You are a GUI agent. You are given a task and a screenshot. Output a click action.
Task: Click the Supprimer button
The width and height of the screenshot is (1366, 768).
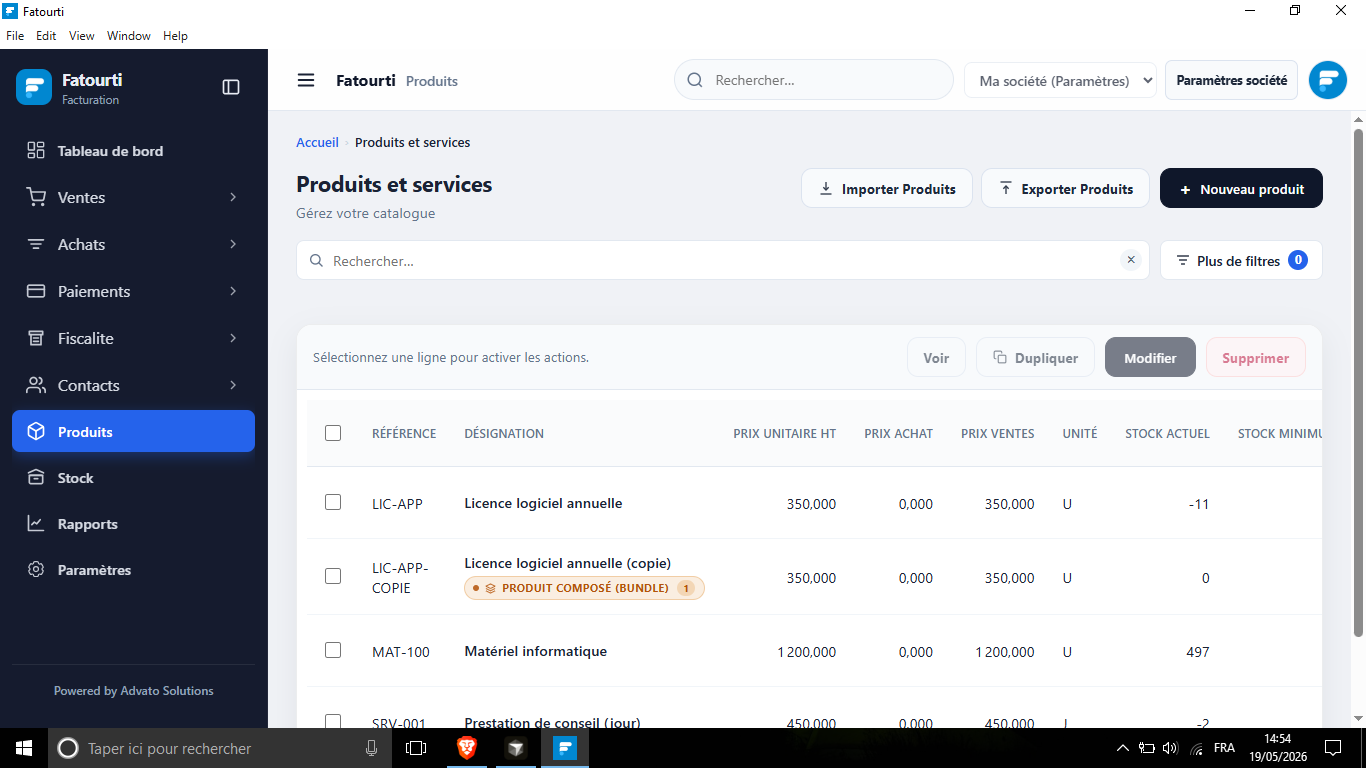point(1255,357)
